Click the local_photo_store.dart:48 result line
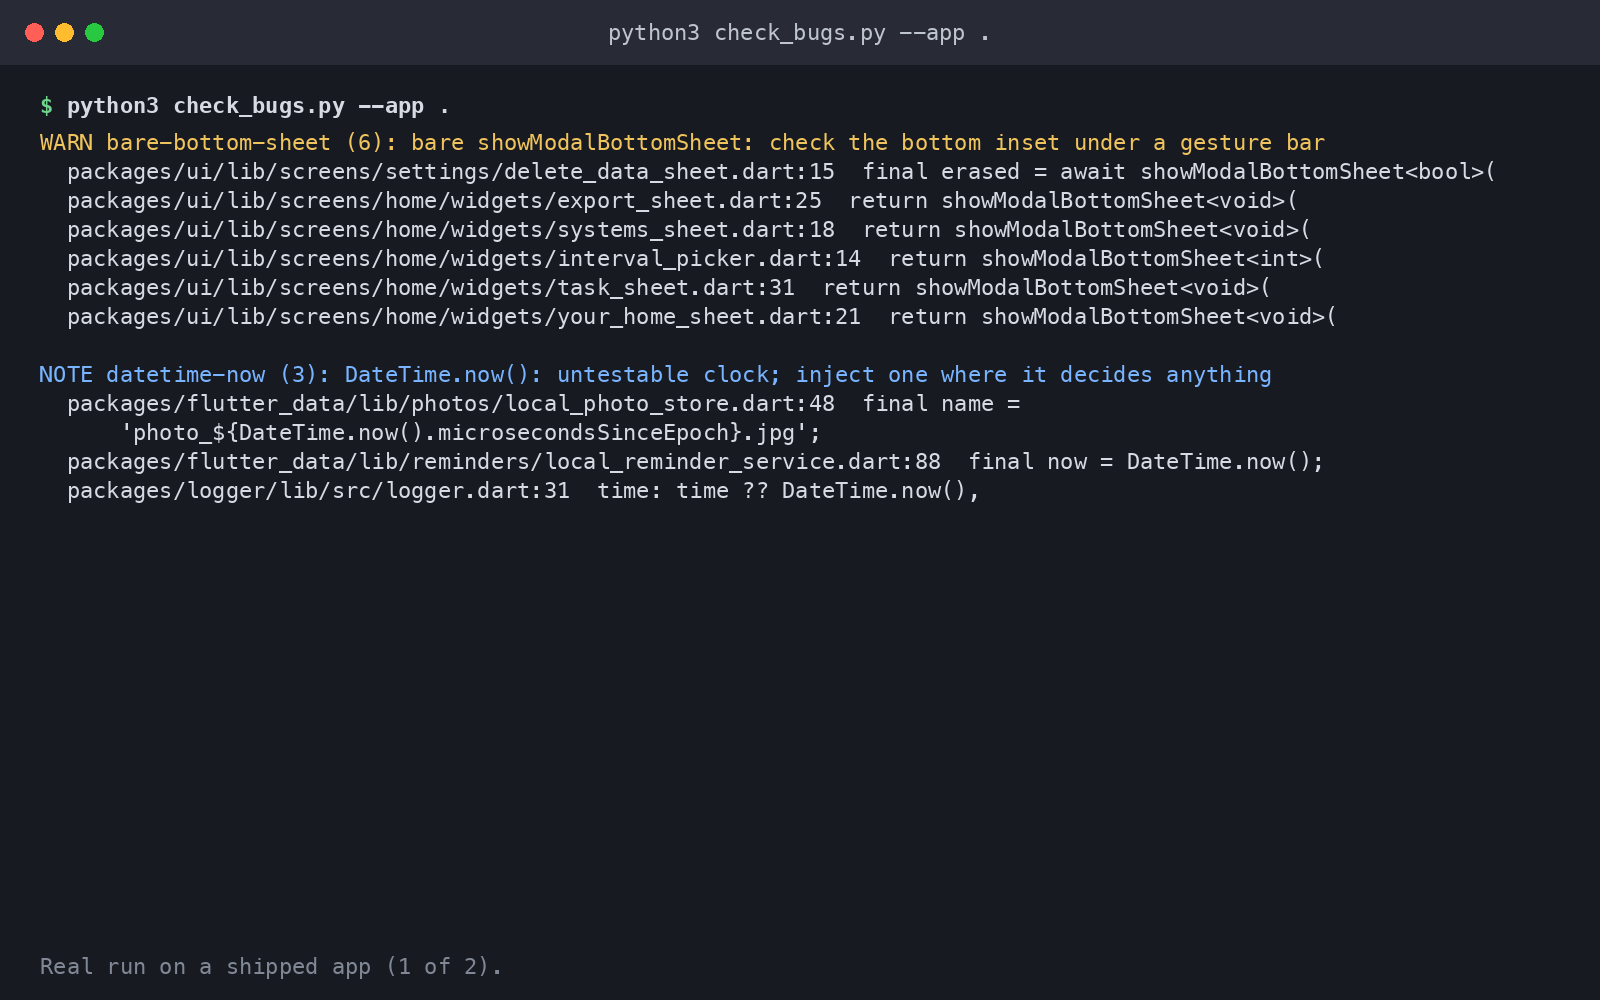Image resolution: width=1600 pixels, height=1000 pixels. coord(544,404)
